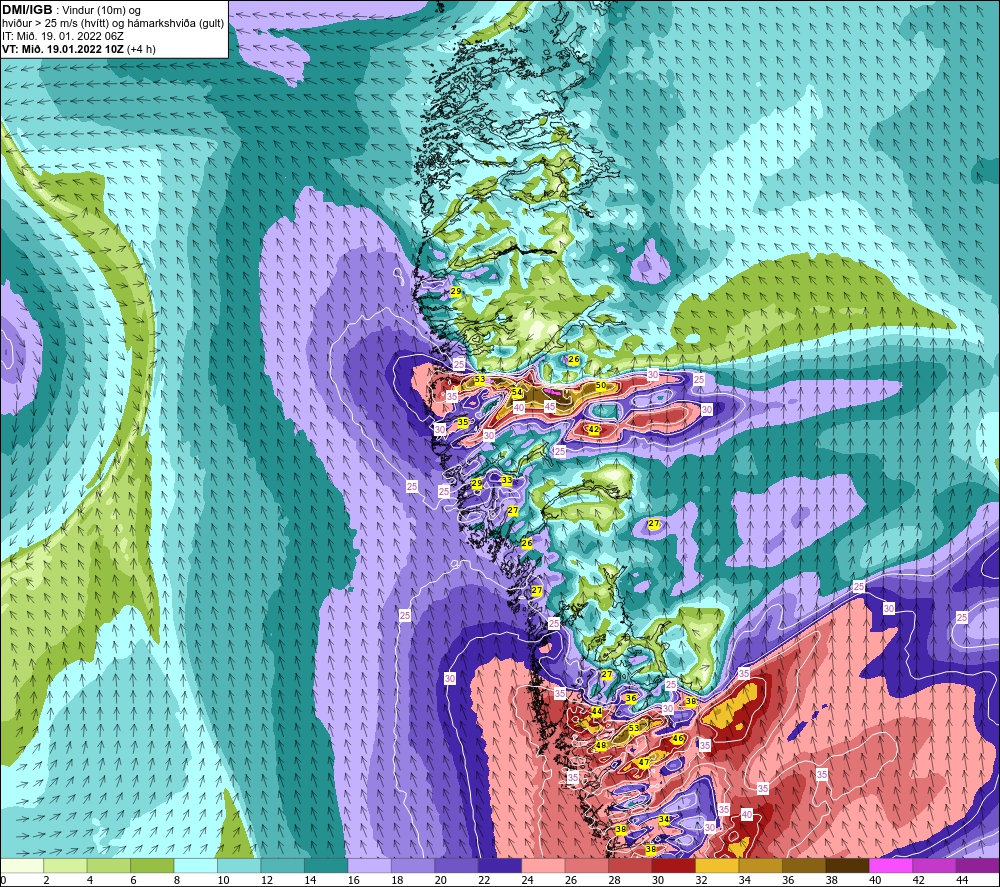This screenshot has height=887, width=1000.
Task: Click the legend scale number 38
Action: point(831,881)
